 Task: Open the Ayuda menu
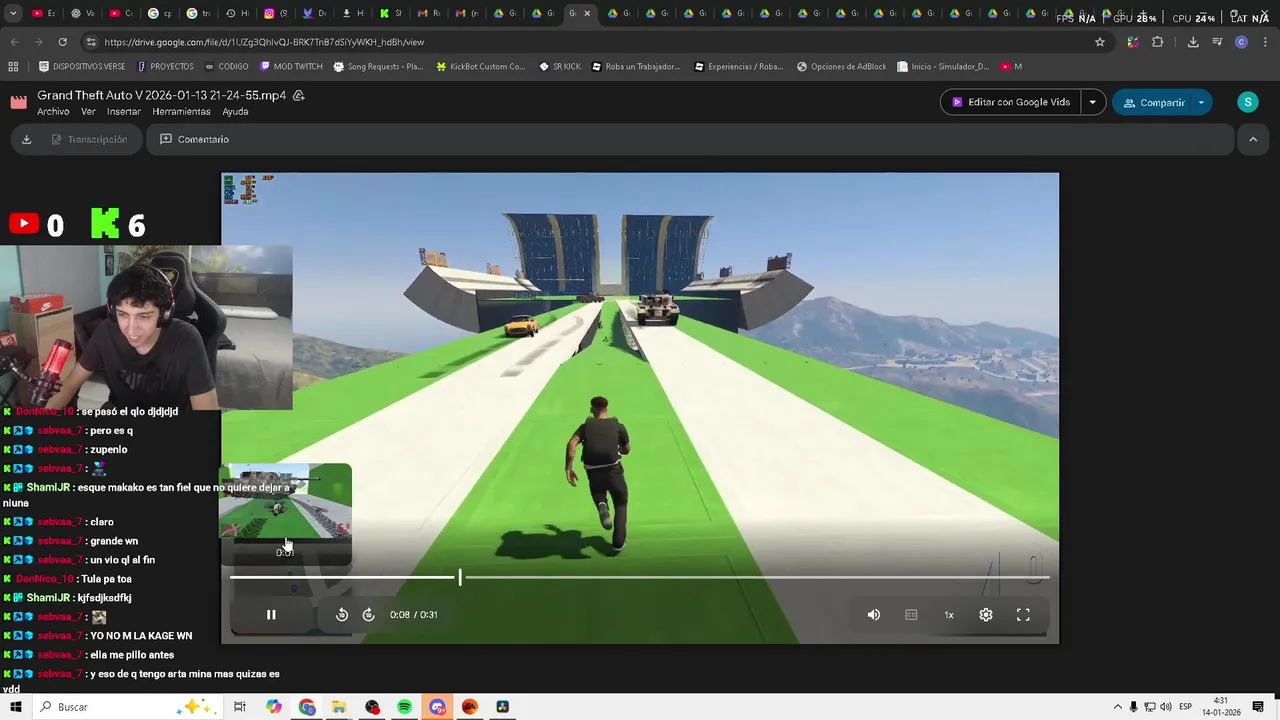tap(235, 112)
